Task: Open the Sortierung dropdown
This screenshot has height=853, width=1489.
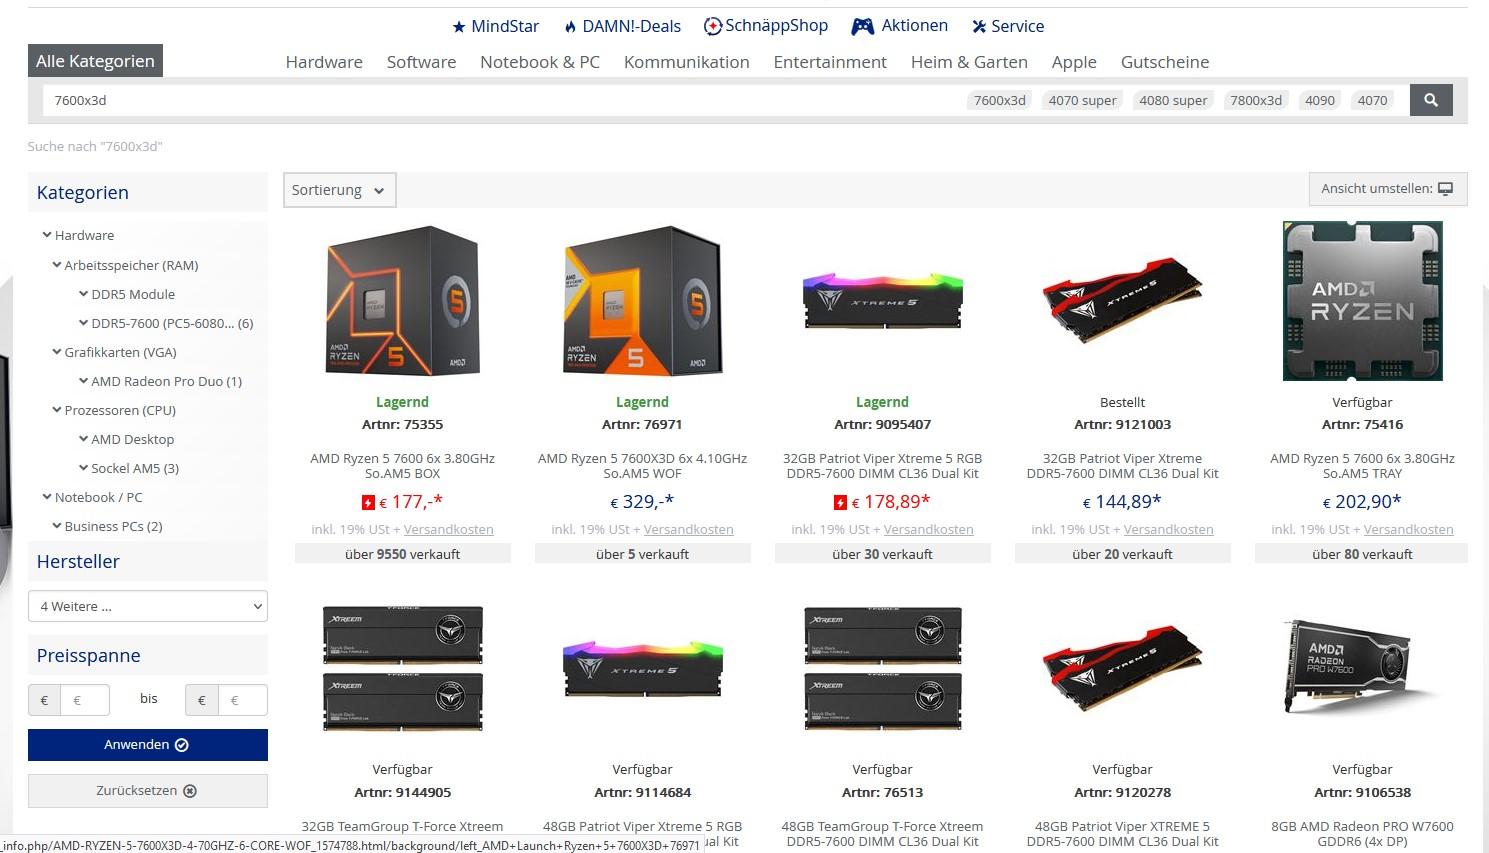Action: [339, 190]
